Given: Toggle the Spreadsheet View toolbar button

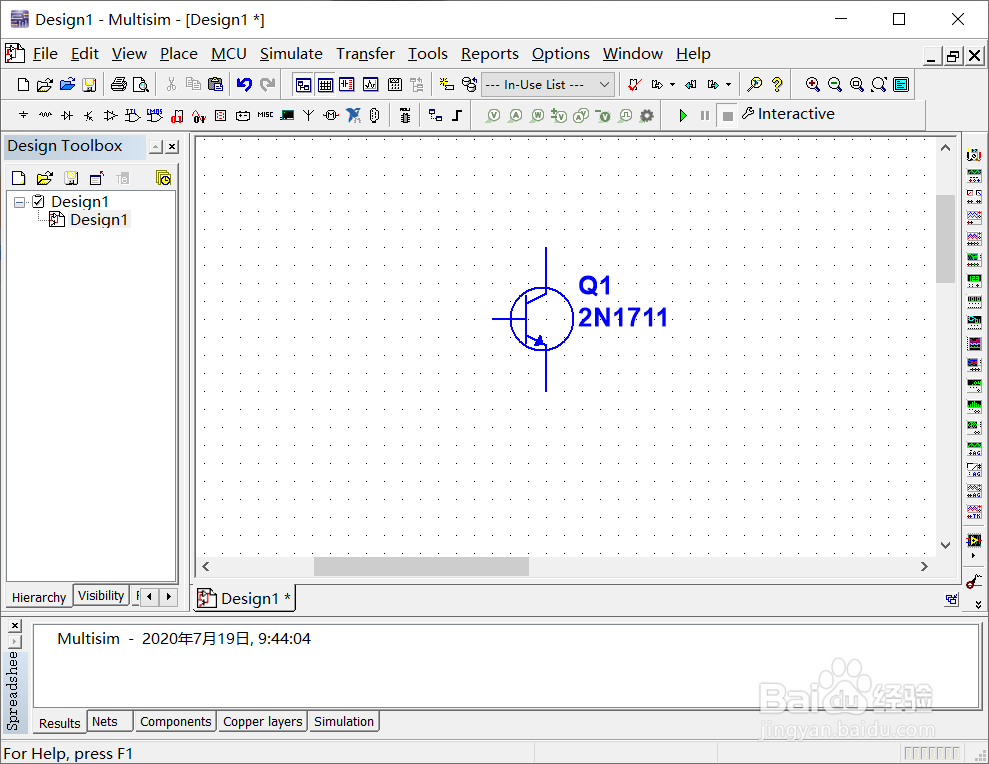Looking at the screenshot, I should click(325, 85).
